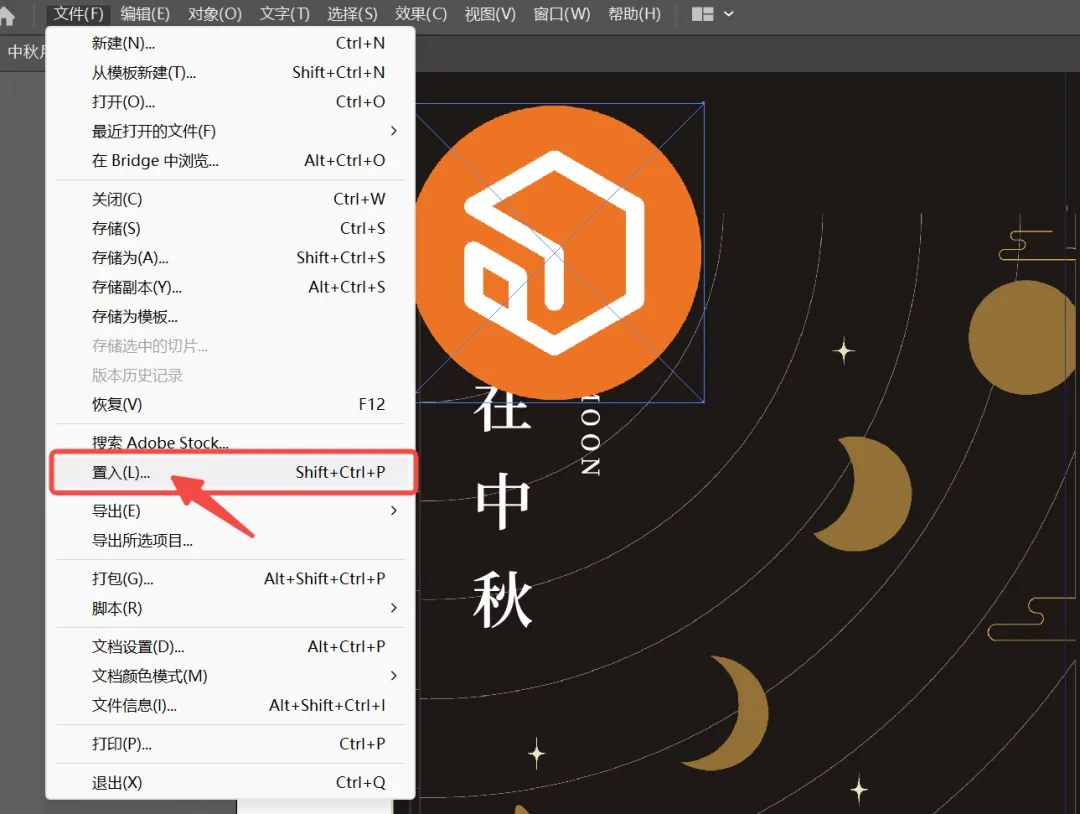Choose 搜索 Adobe Stock... menu item
This screenshot has height=814, width=1080.
point(231,442)
